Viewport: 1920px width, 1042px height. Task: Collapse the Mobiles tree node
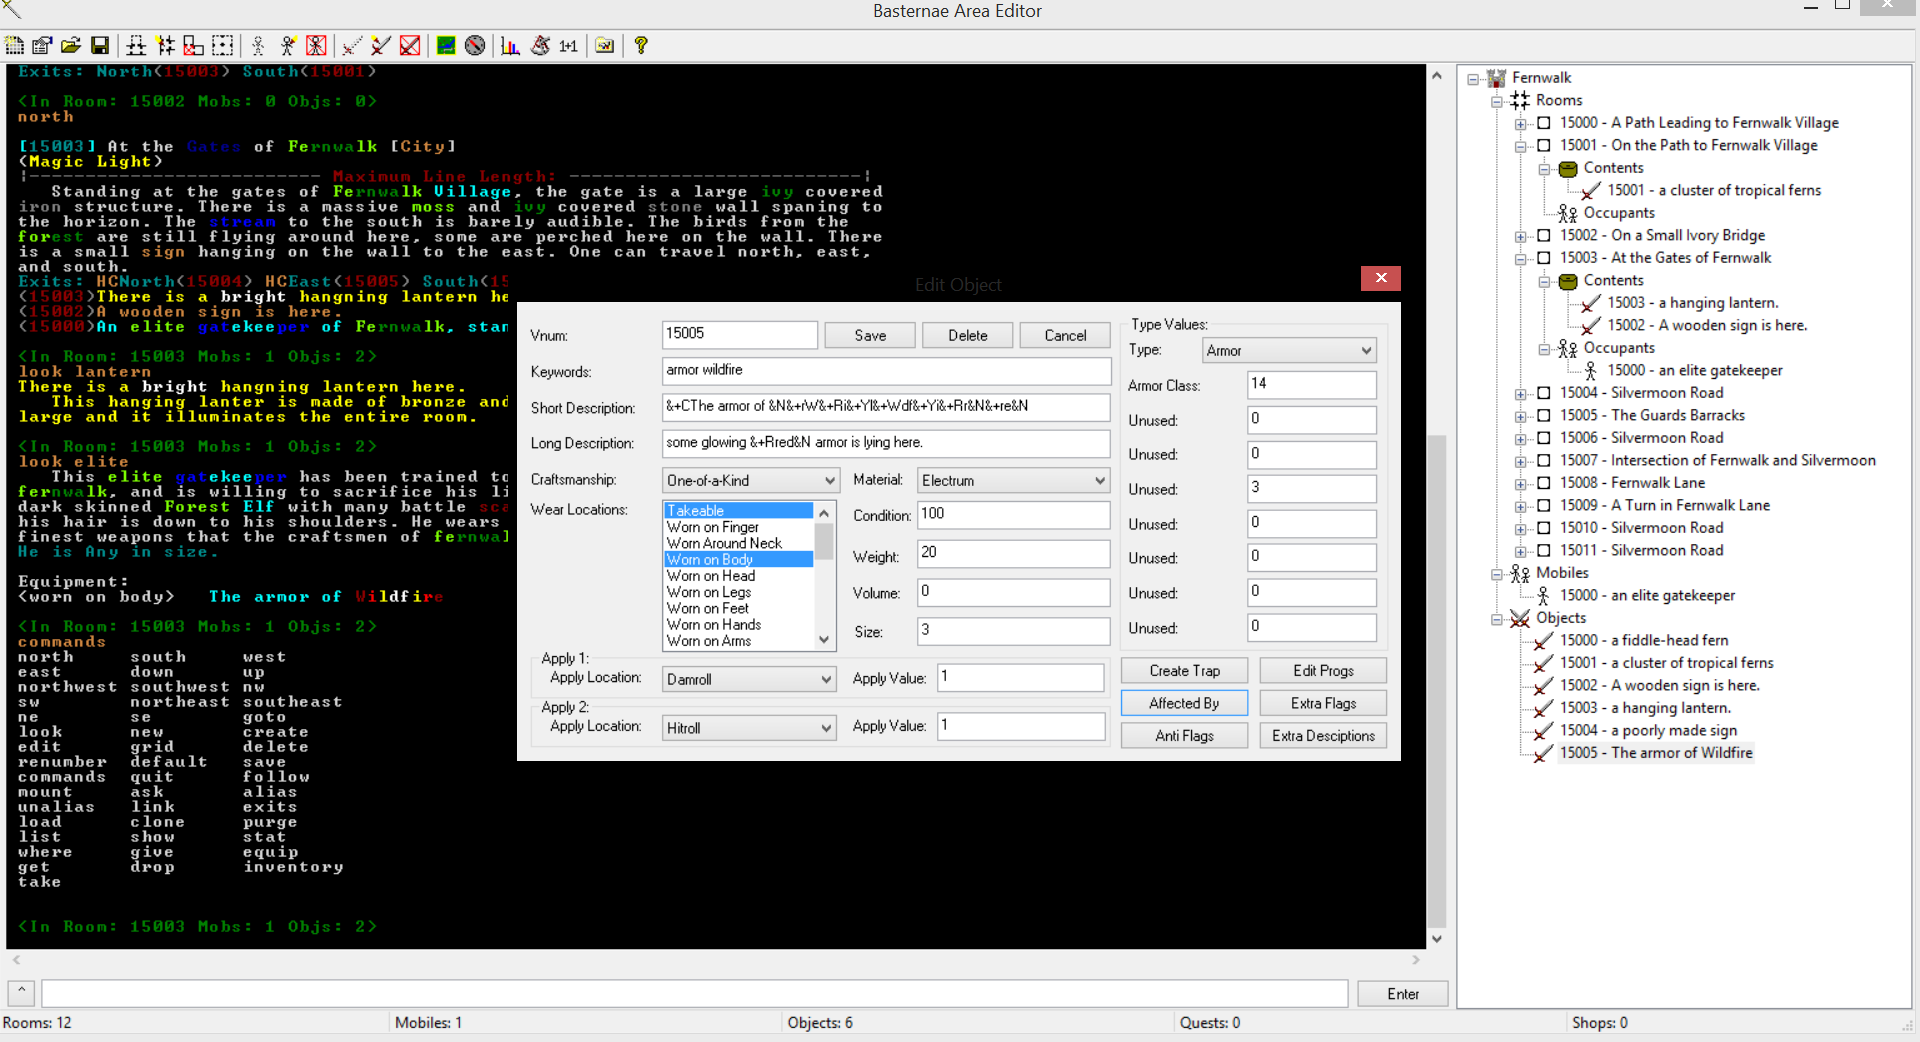point(1497,574)
